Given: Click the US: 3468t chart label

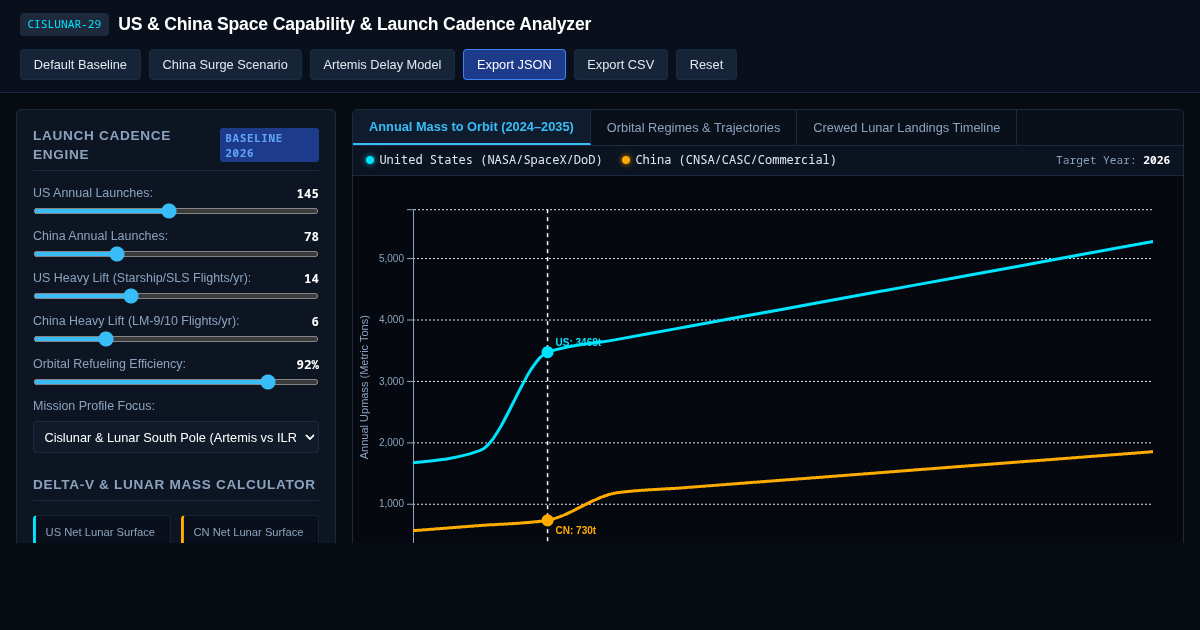Looking at the screenshot, I should coord(578,342).
